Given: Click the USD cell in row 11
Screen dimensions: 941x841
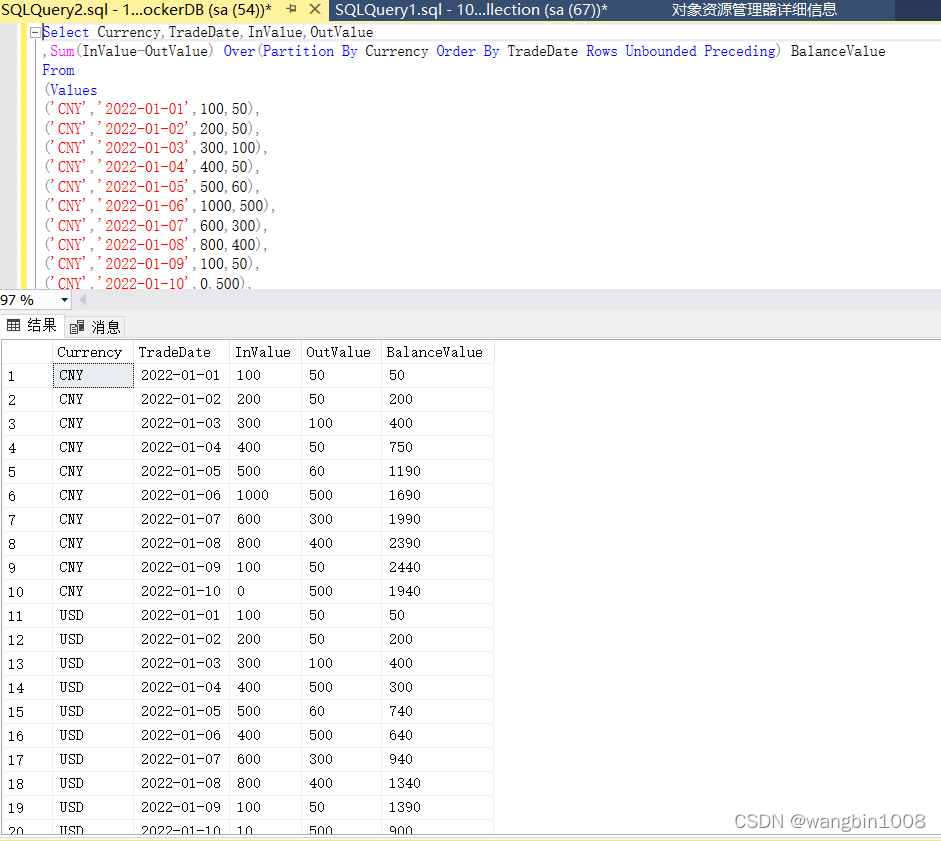Looking at the screenshot, I should point(93,615).
